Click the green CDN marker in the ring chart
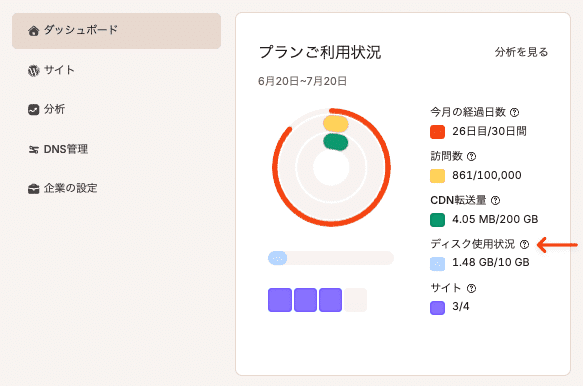 coord(336,142)
